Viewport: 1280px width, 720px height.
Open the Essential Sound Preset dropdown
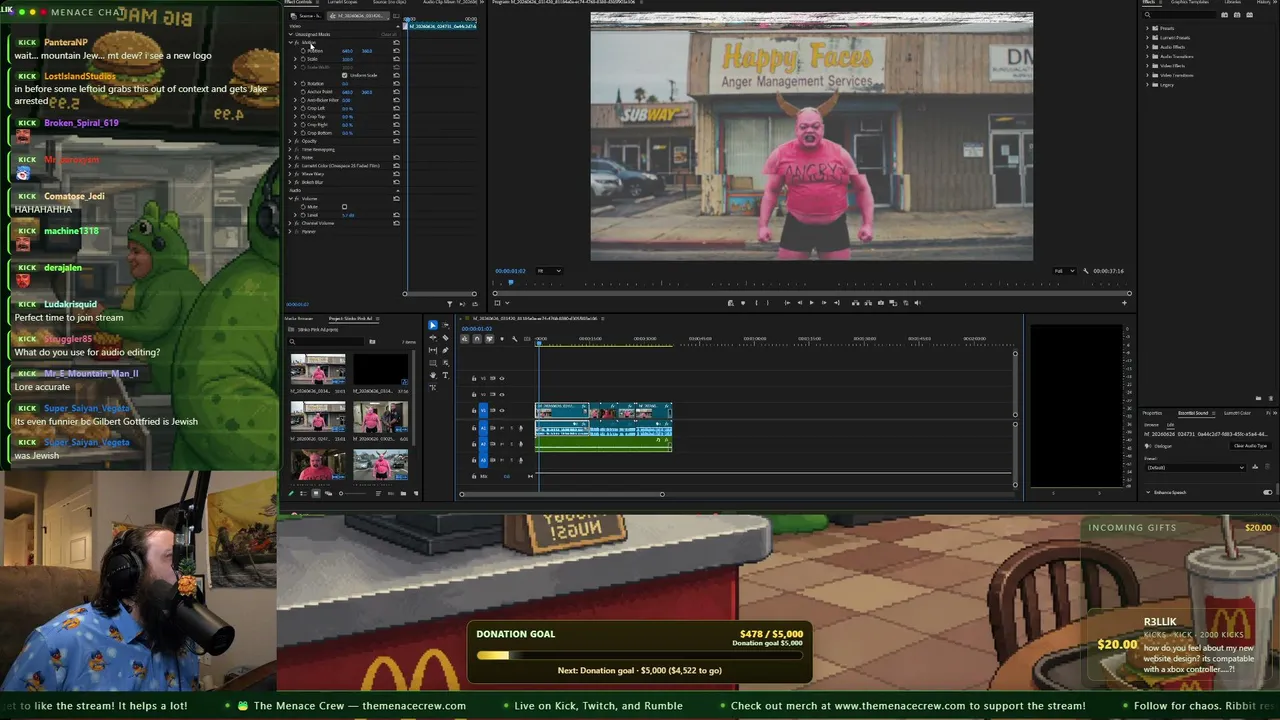click(1195, 467)
